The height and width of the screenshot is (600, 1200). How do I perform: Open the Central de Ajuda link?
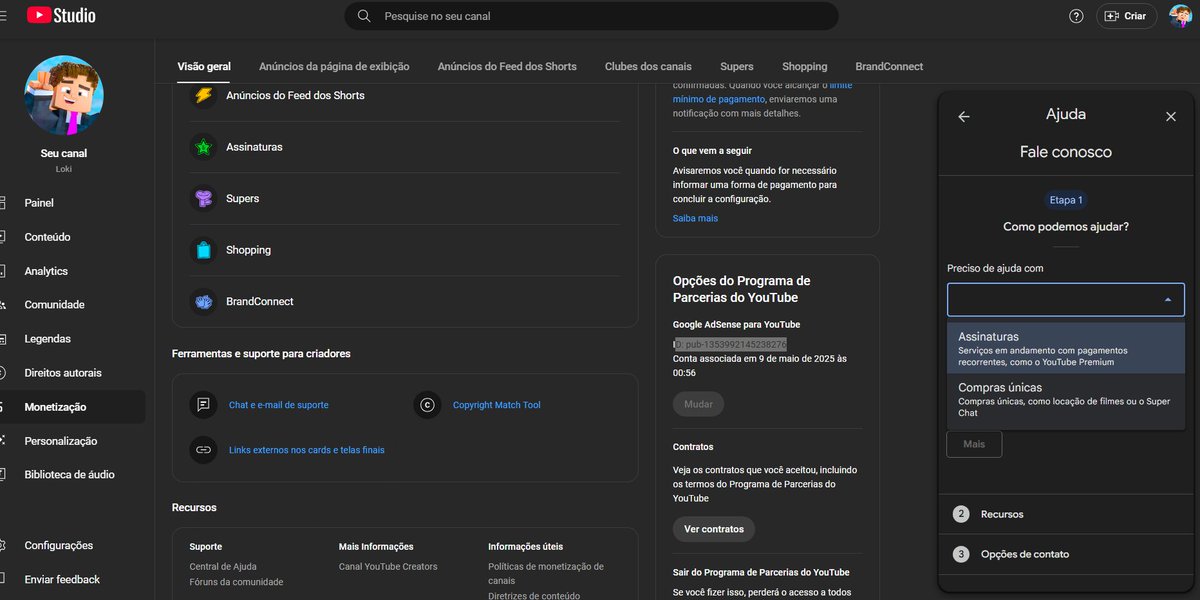point(223,567)
